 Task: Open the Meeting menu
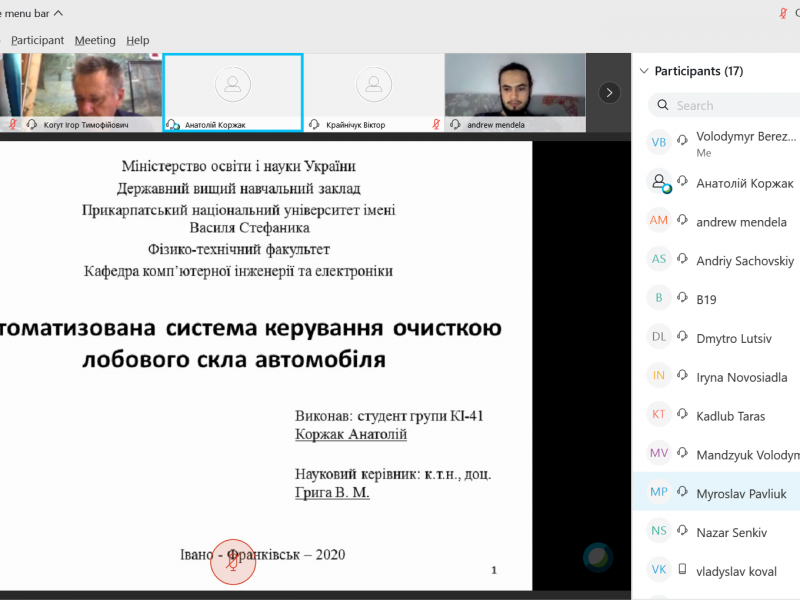[x=95, y=40]
